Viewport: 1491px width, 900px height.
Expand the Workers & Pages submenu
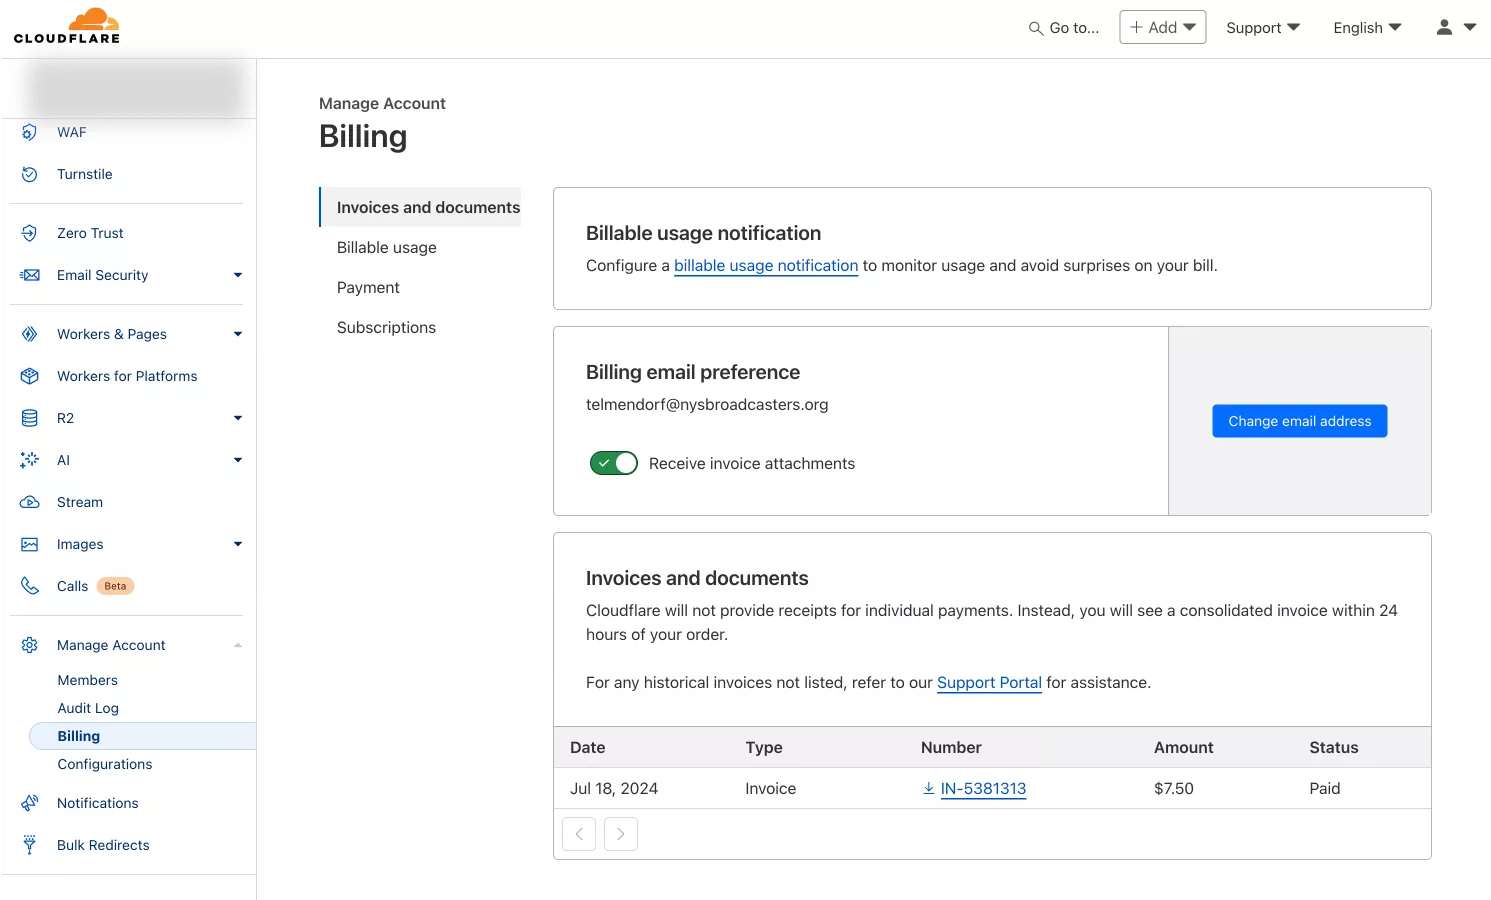238,334
